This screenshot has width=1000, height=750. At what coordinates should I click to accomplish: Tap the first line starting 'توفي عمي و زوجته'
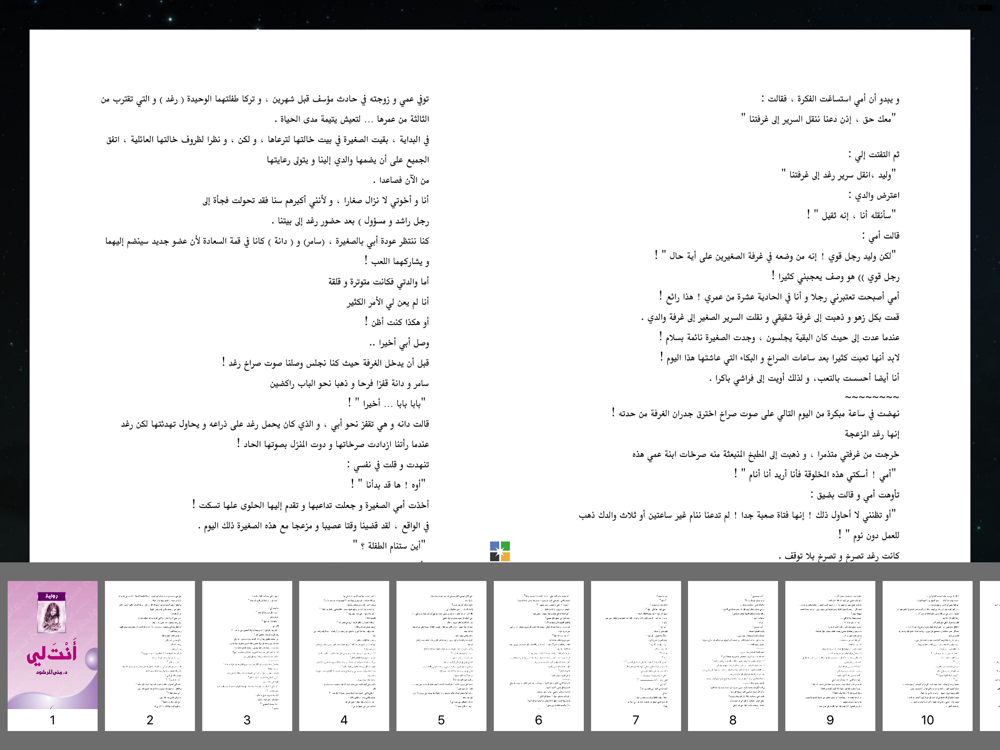(265, 99)
